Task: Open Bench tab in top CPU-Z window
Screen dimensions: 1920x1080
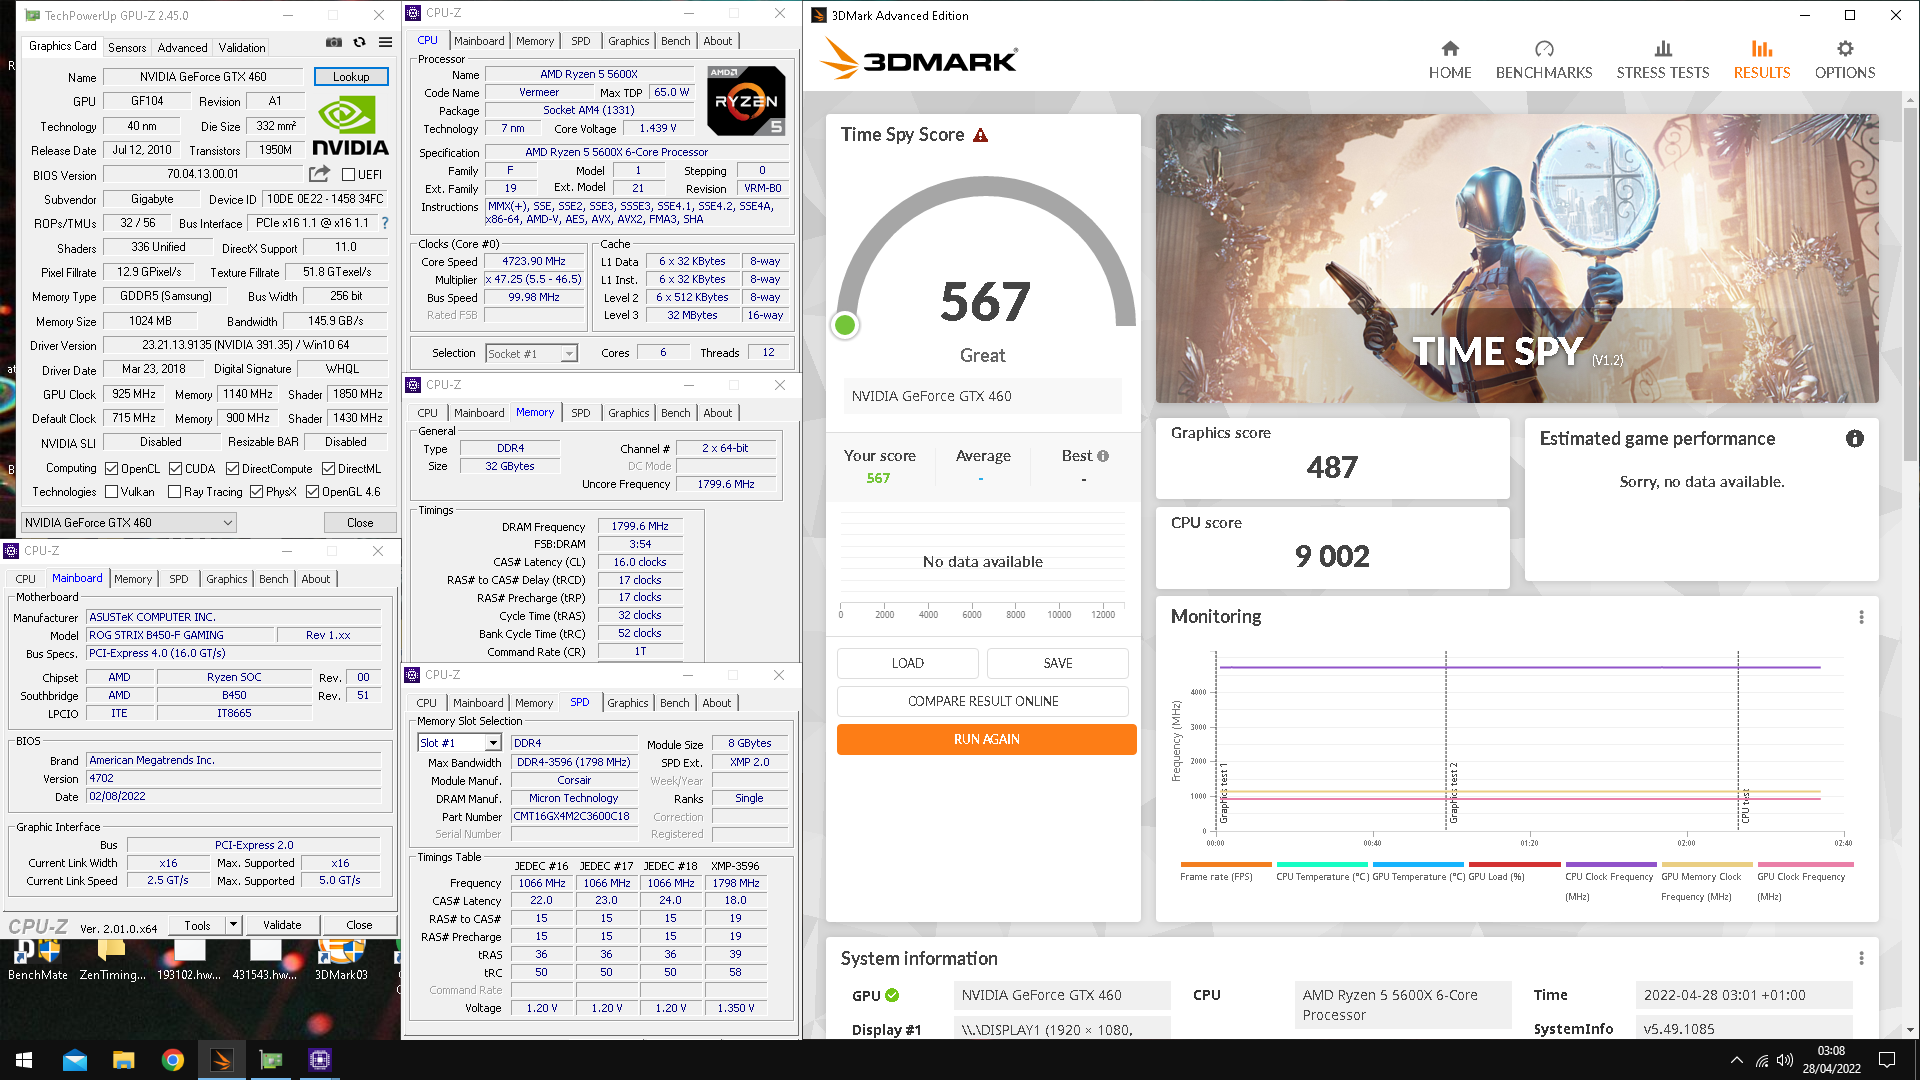Action: click(x=676, y=41)
